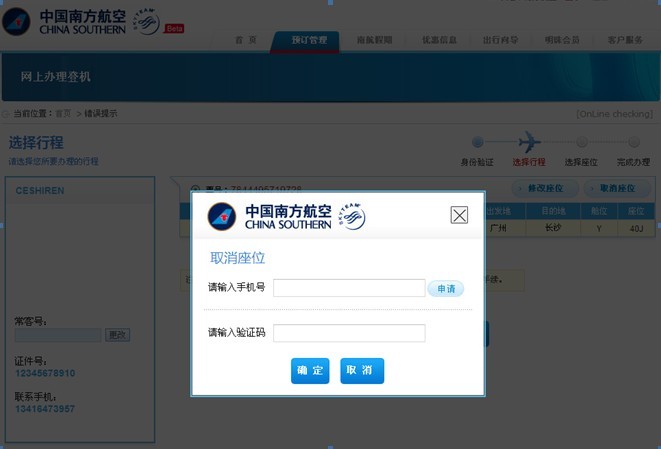Screen dimensions: 661x449
Task: Click the airplane icon at 选择行程 step
Action: (x=529, y=142)
